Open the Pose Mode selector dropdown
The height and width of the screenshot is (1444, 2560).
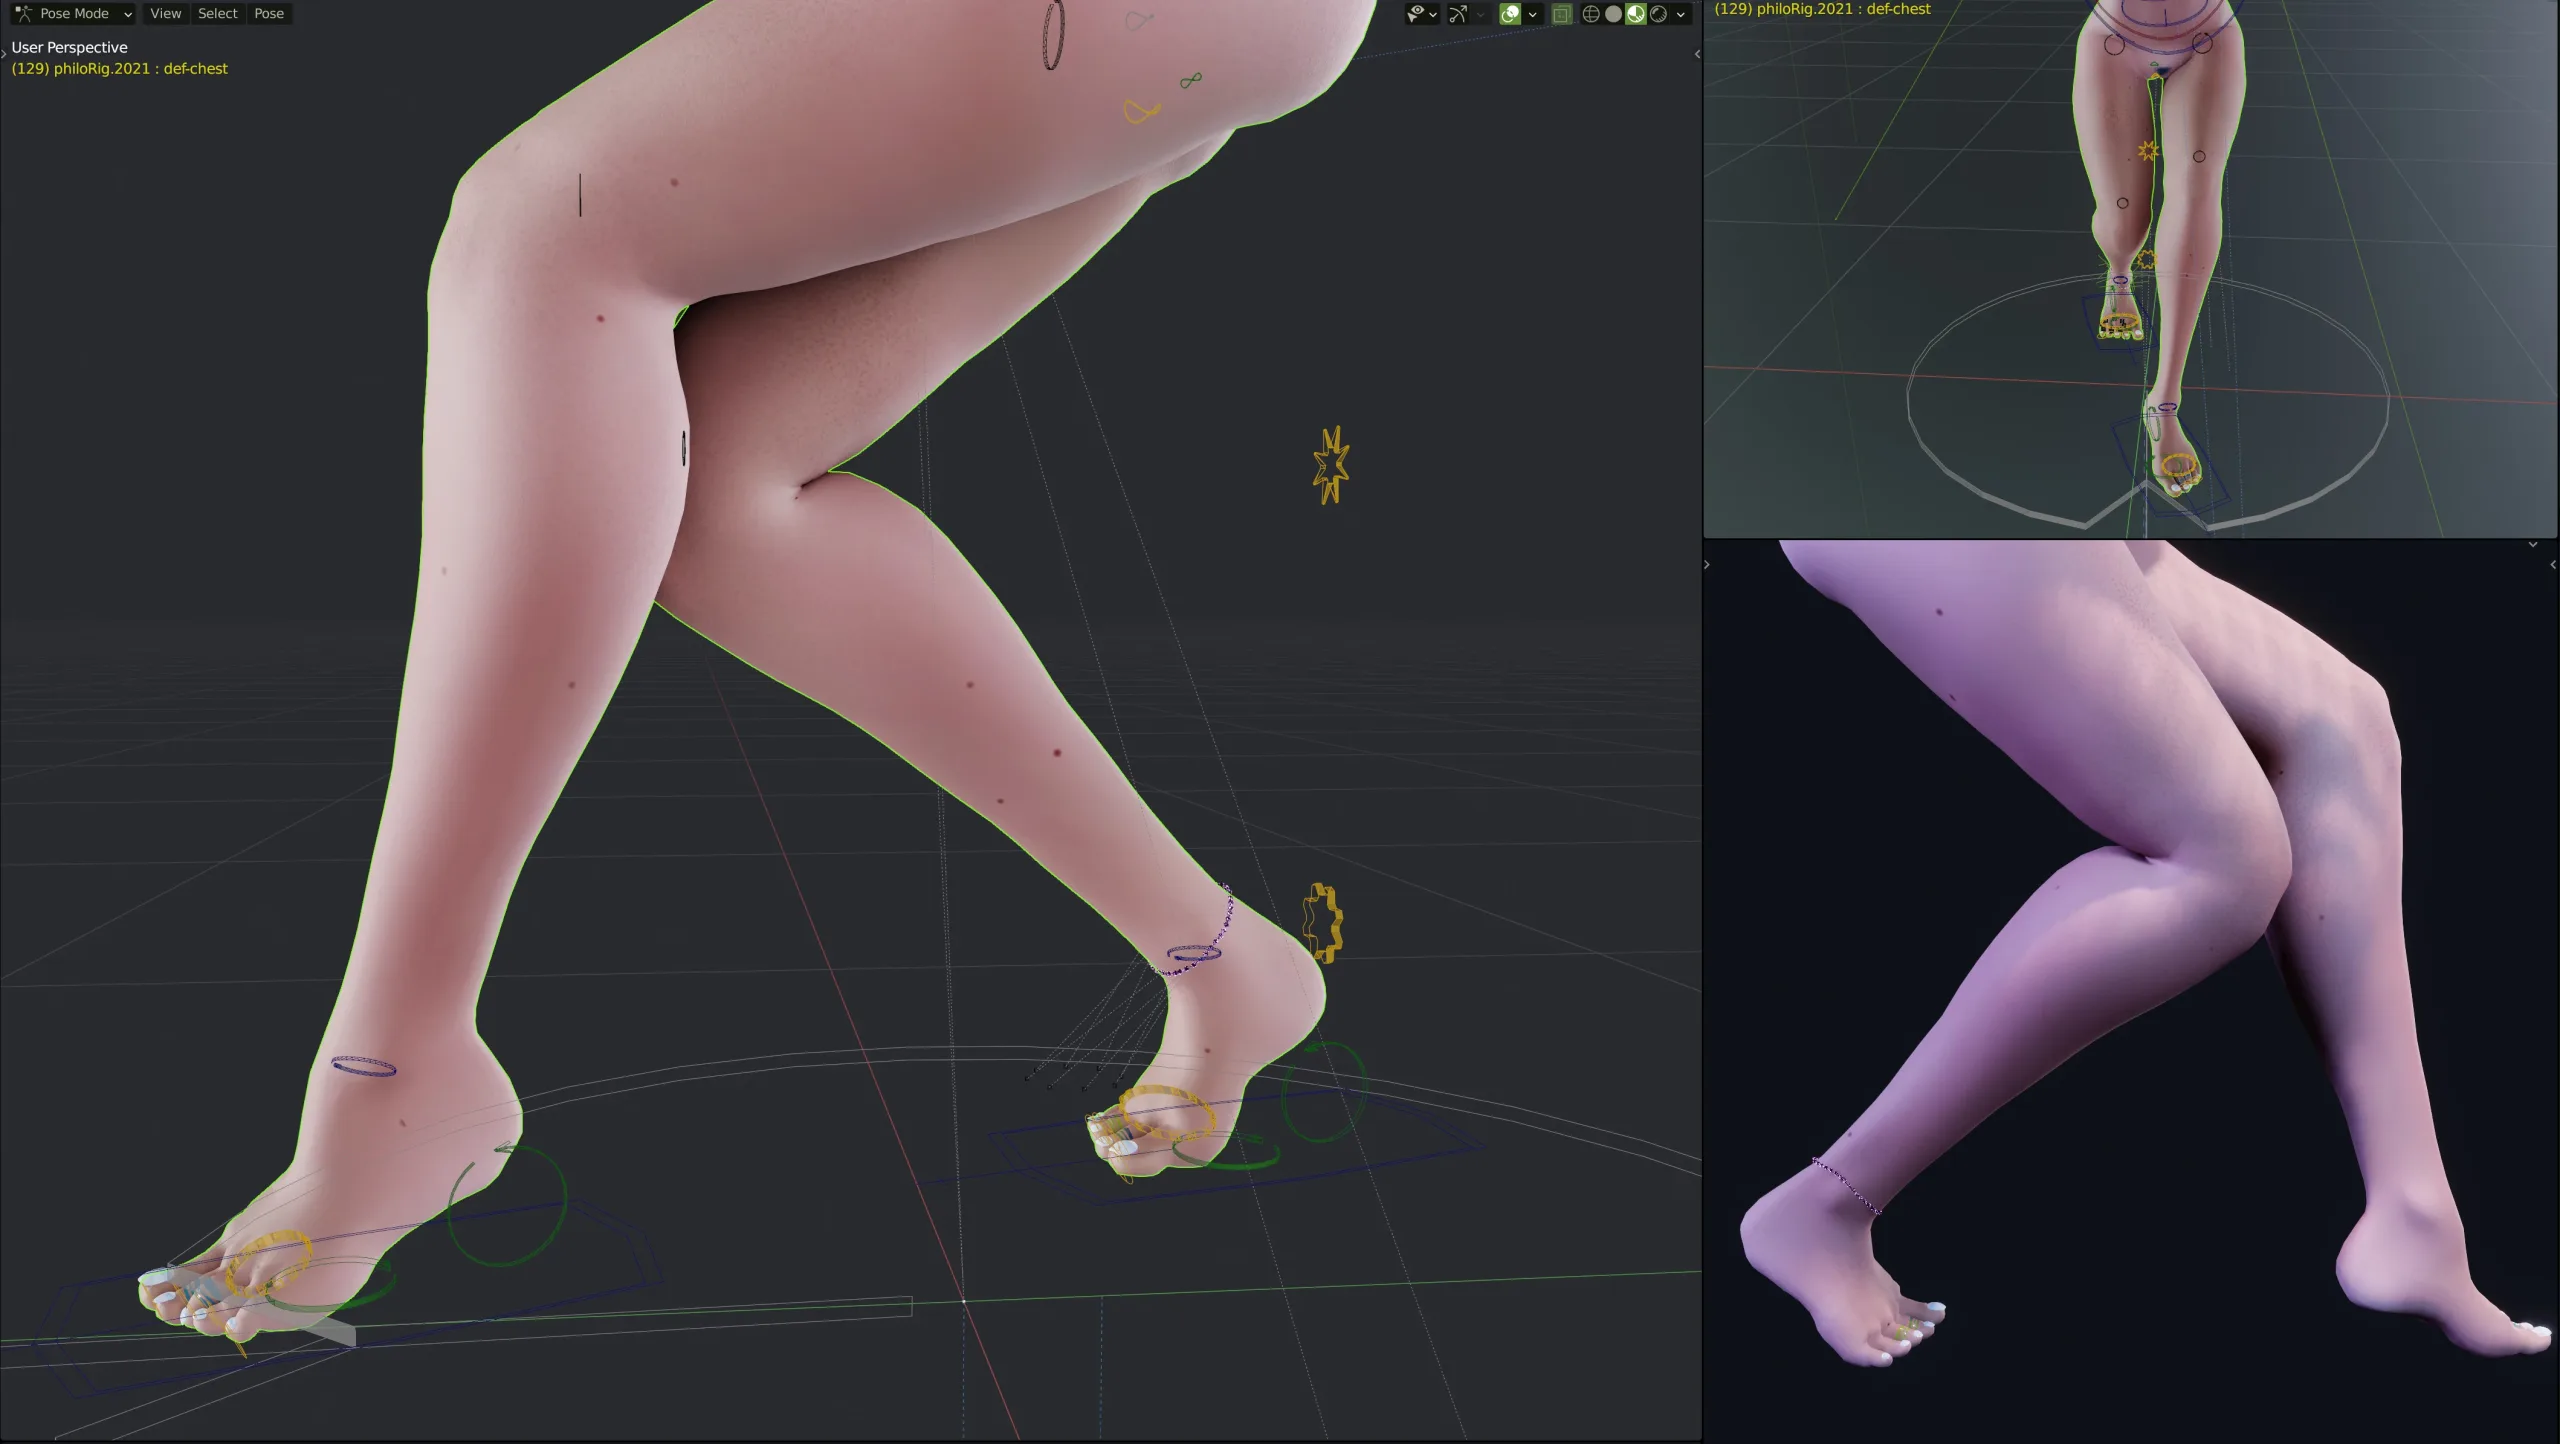point(74,14)
